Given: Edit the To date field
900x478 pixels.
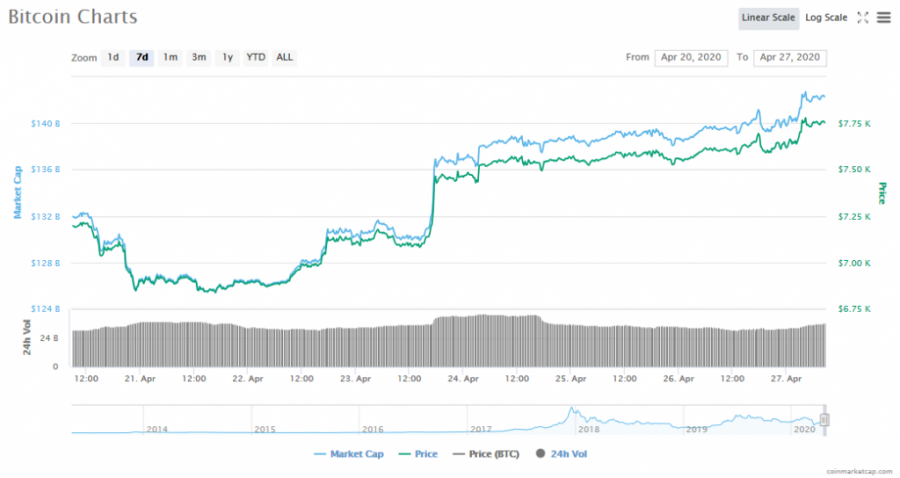Looking at the screenshot, I should (790, 57).
